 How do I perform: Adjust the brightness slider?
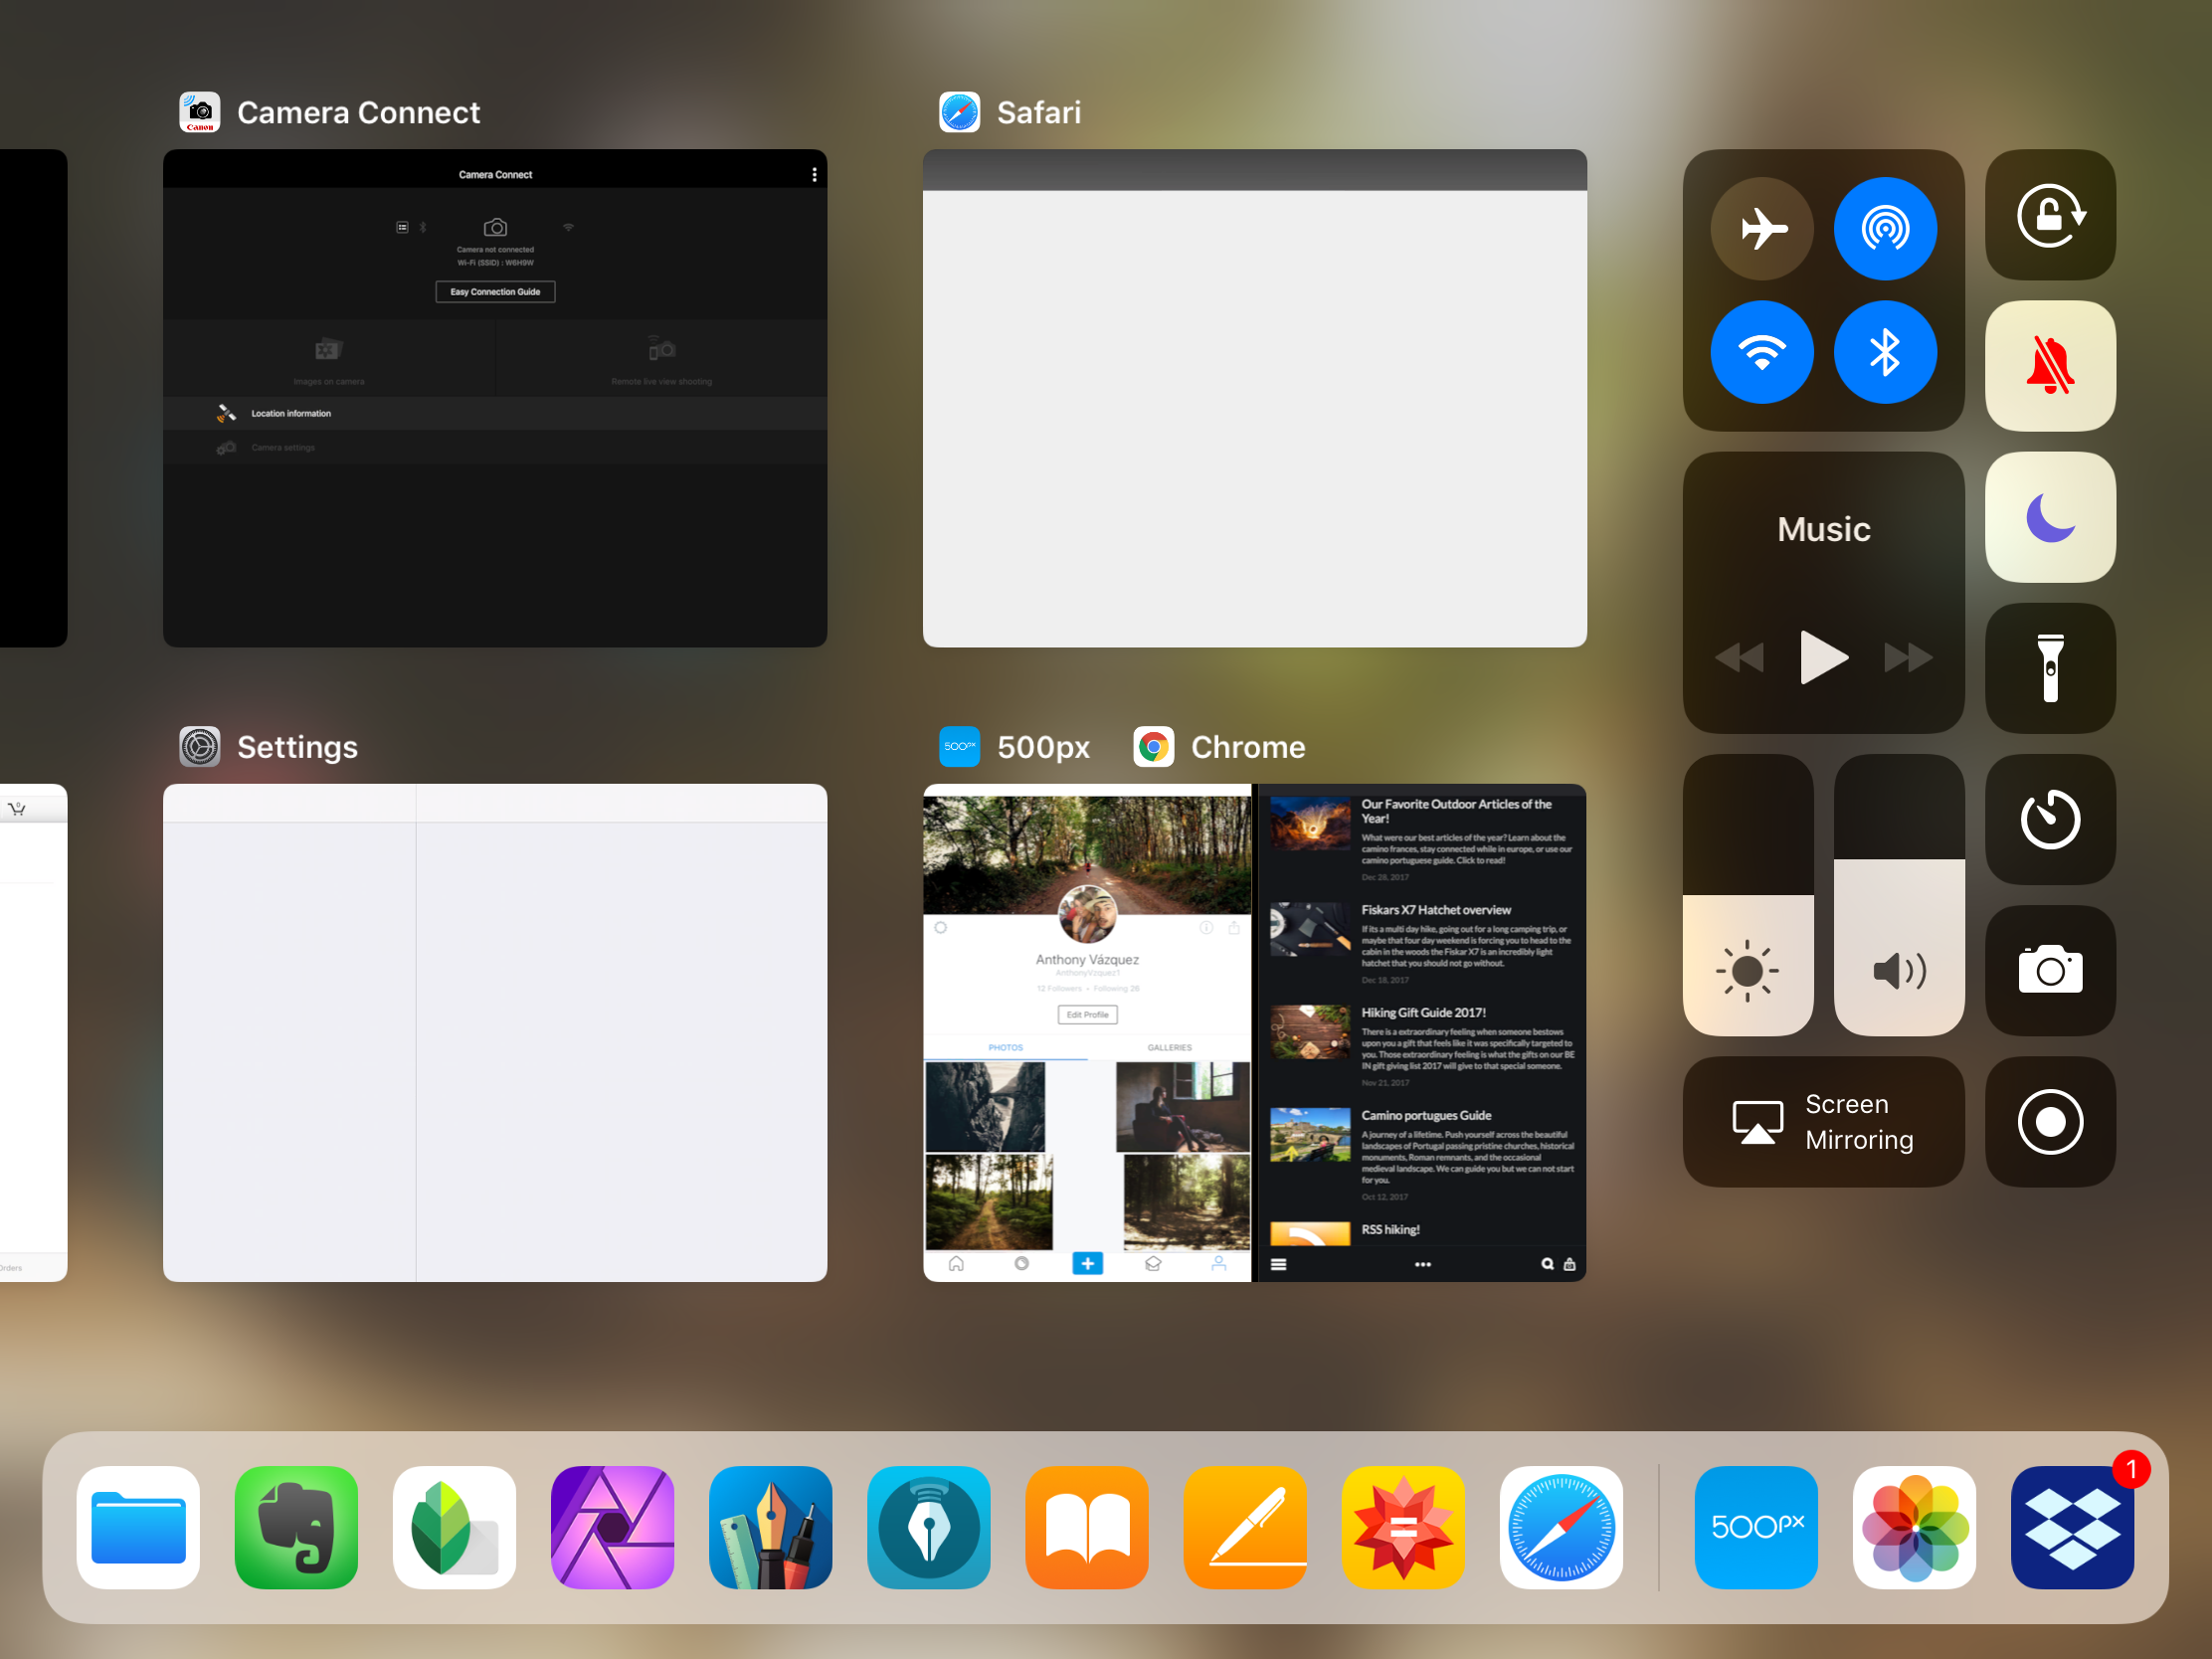(1748, 895)
